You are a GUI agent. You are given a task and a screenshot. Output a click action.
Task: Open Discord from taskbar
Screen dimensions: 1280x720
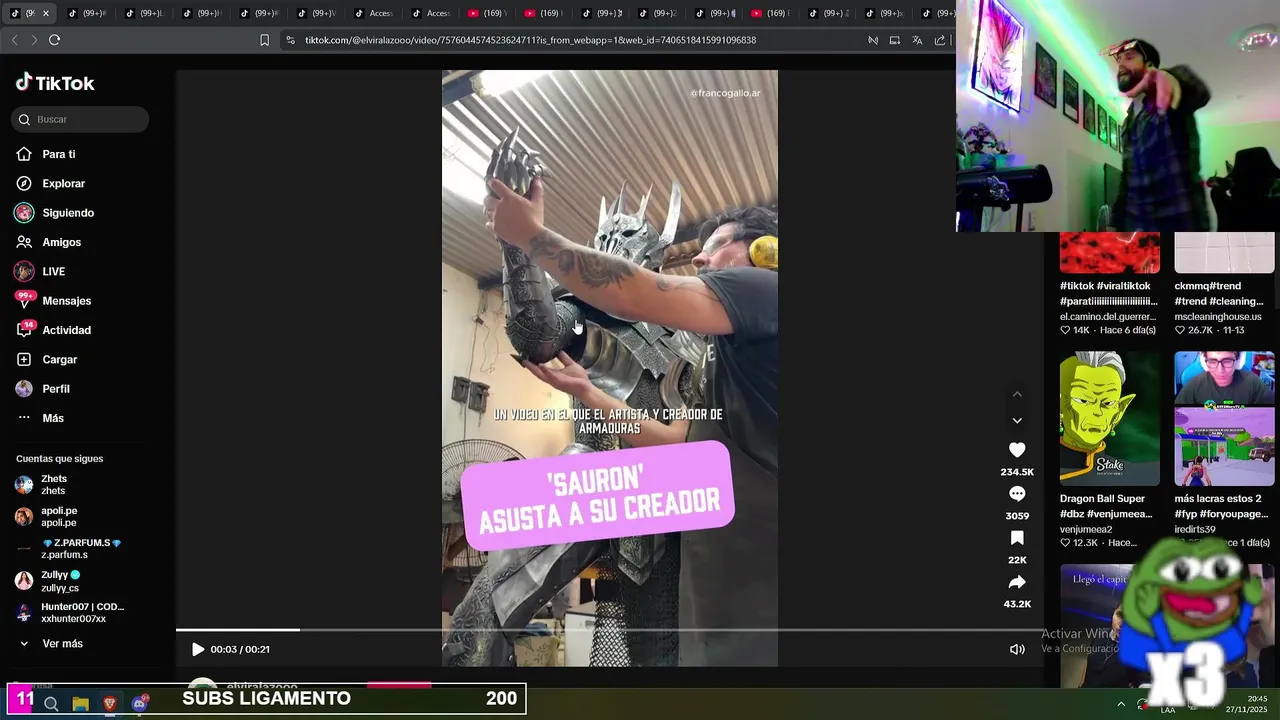(x=140, y=704)
